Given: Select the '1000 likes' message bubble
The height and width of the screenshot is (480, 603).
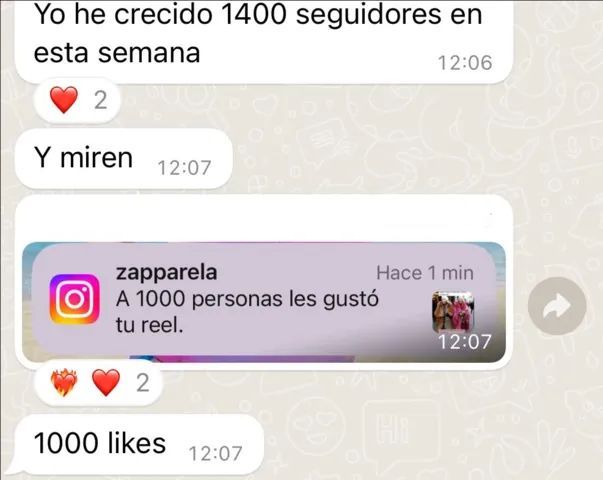Looking at the screenshot, I should click(139, 444).
